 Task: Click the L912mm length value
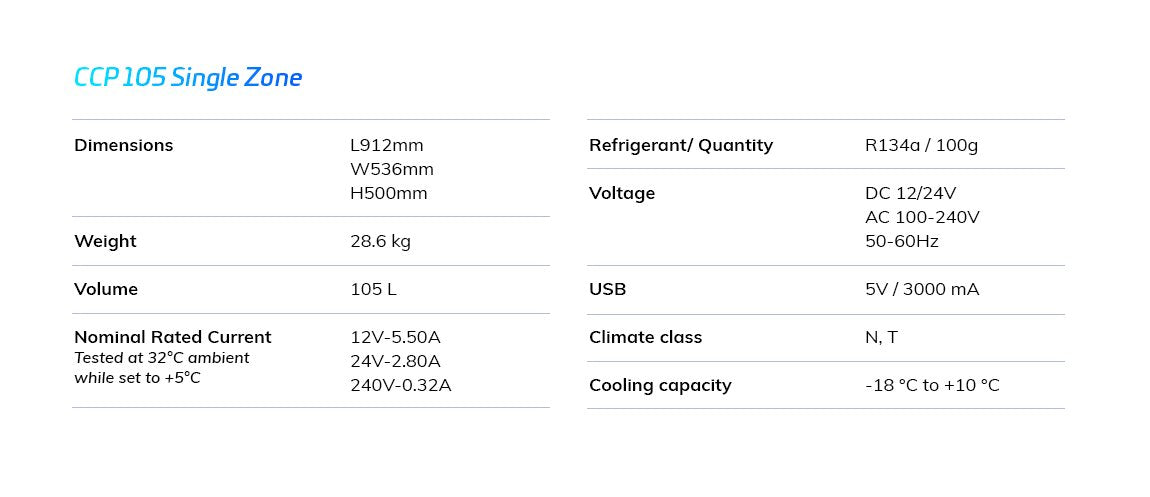tap(386, 145)
